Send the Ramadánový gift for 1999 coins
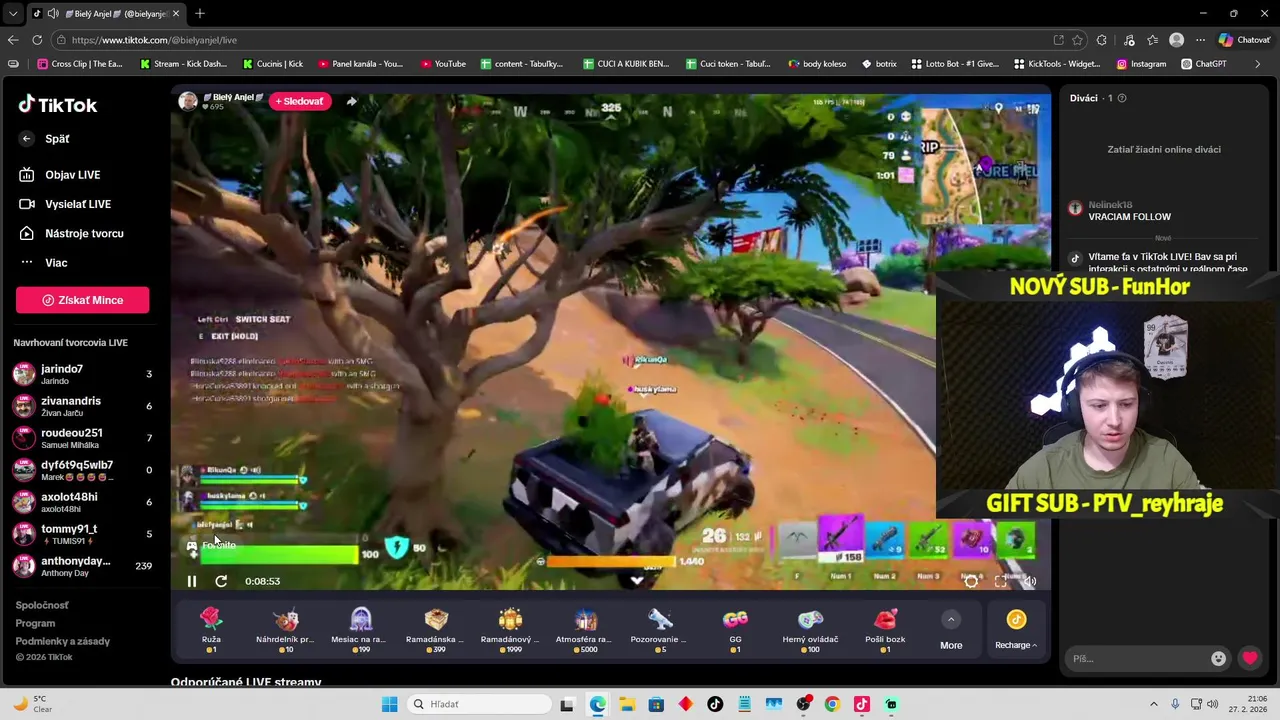 (510, 630)
